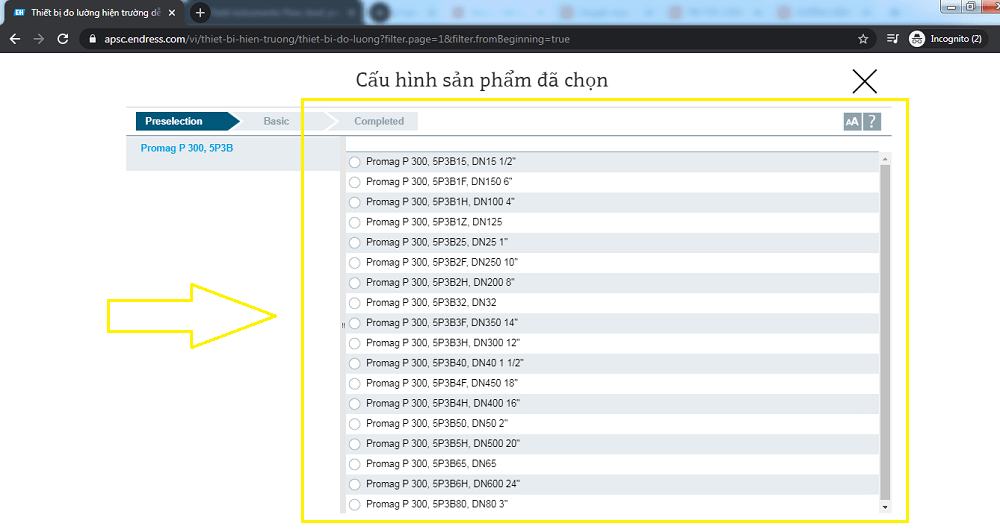Select Promag P 300, 5P3B3F, DN350 14" radio
The image size is (1000, 532).
(x=355, y=323)
